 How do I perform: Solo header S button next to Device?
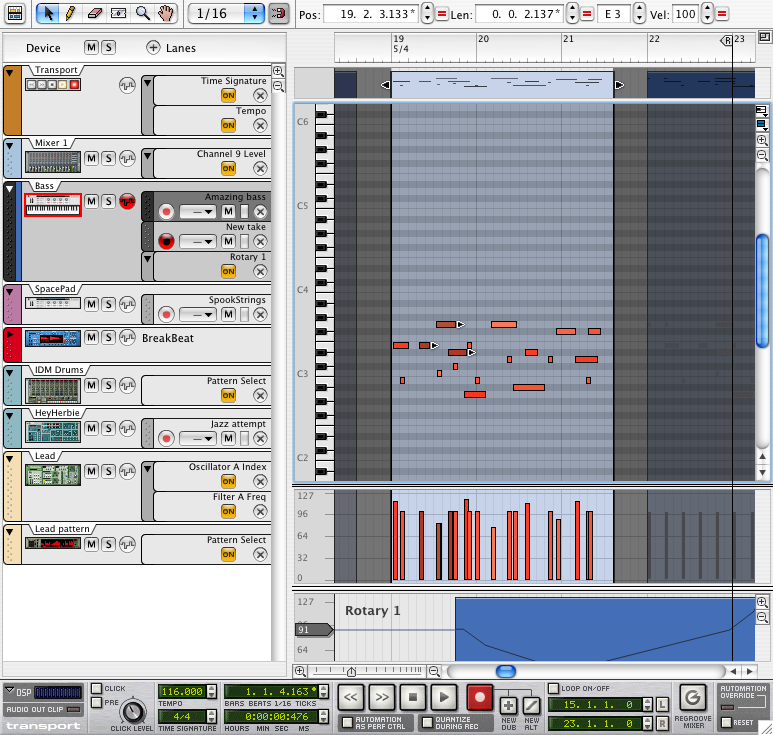[108, 47]
